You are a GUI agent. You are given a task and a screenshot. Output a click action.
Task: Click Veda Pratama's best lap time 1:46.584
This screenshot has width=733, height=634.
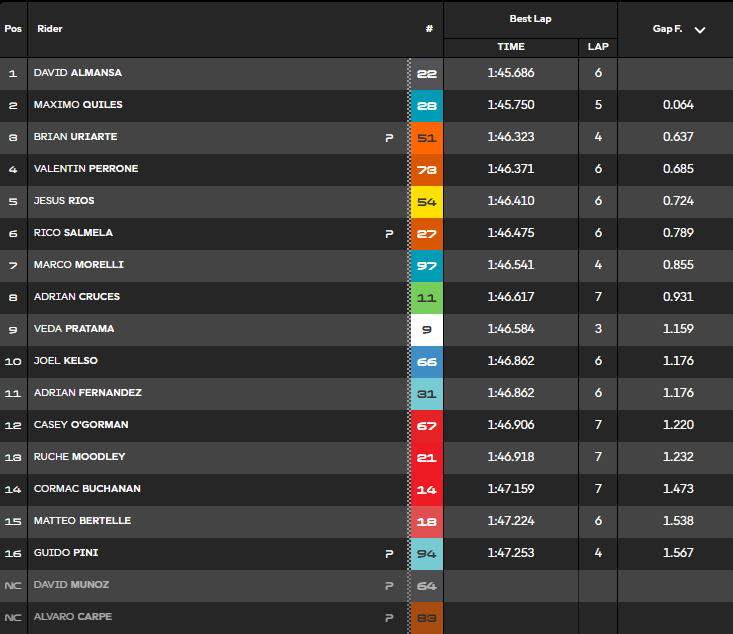click(x=511, y=329)
